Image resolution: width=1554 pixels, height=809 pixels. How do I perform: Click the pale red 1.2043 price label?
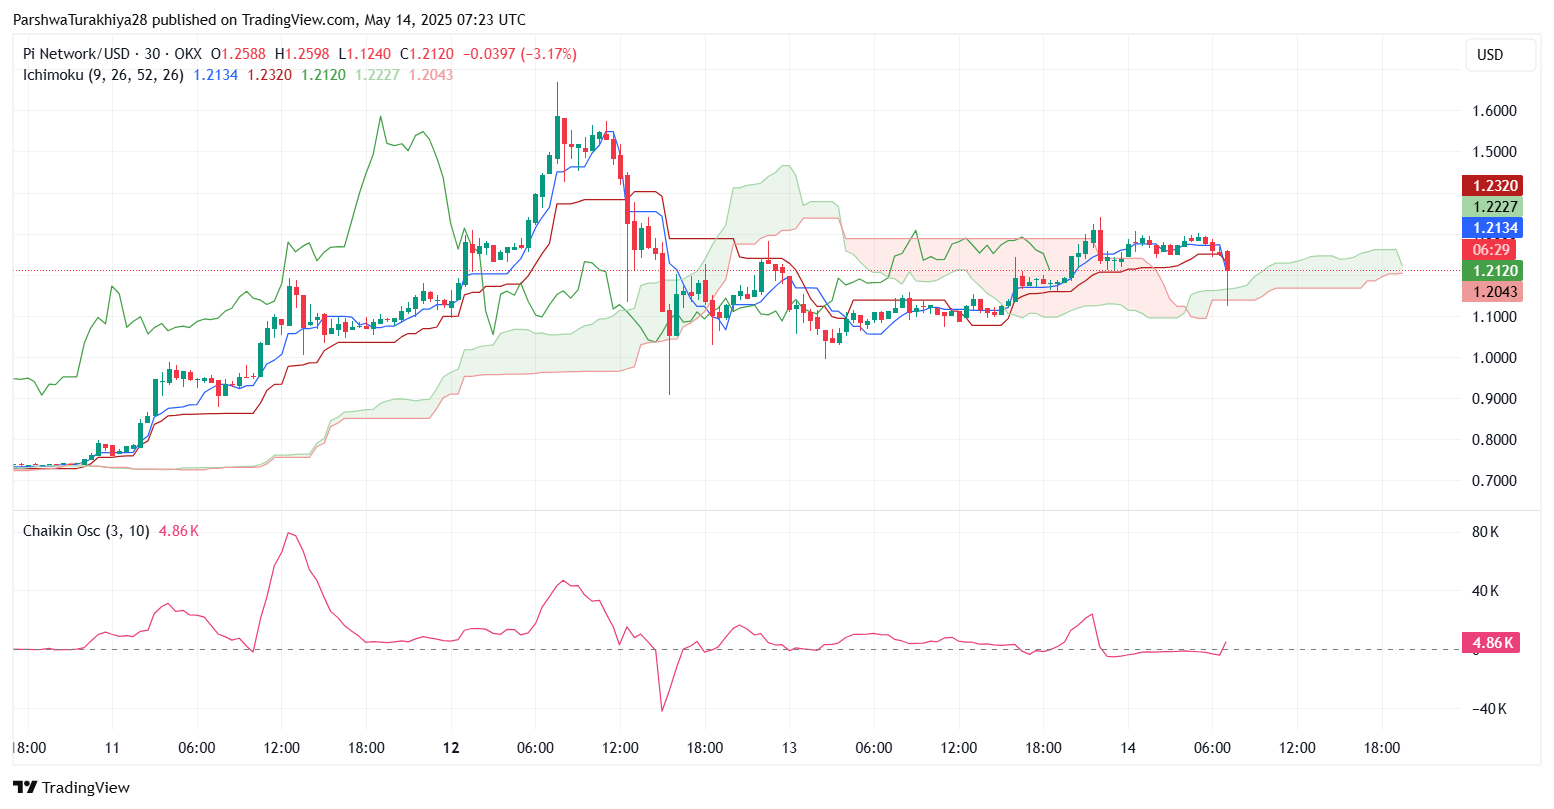[1491, 292]
